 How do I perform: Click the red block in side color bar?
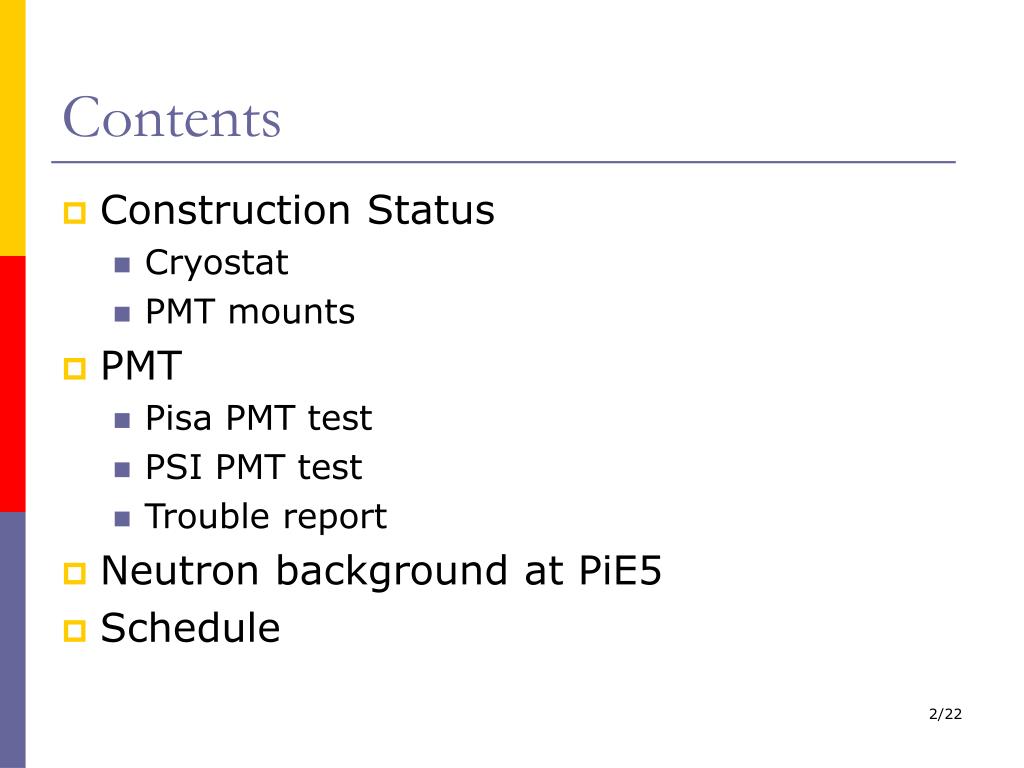tap(12, 384)
